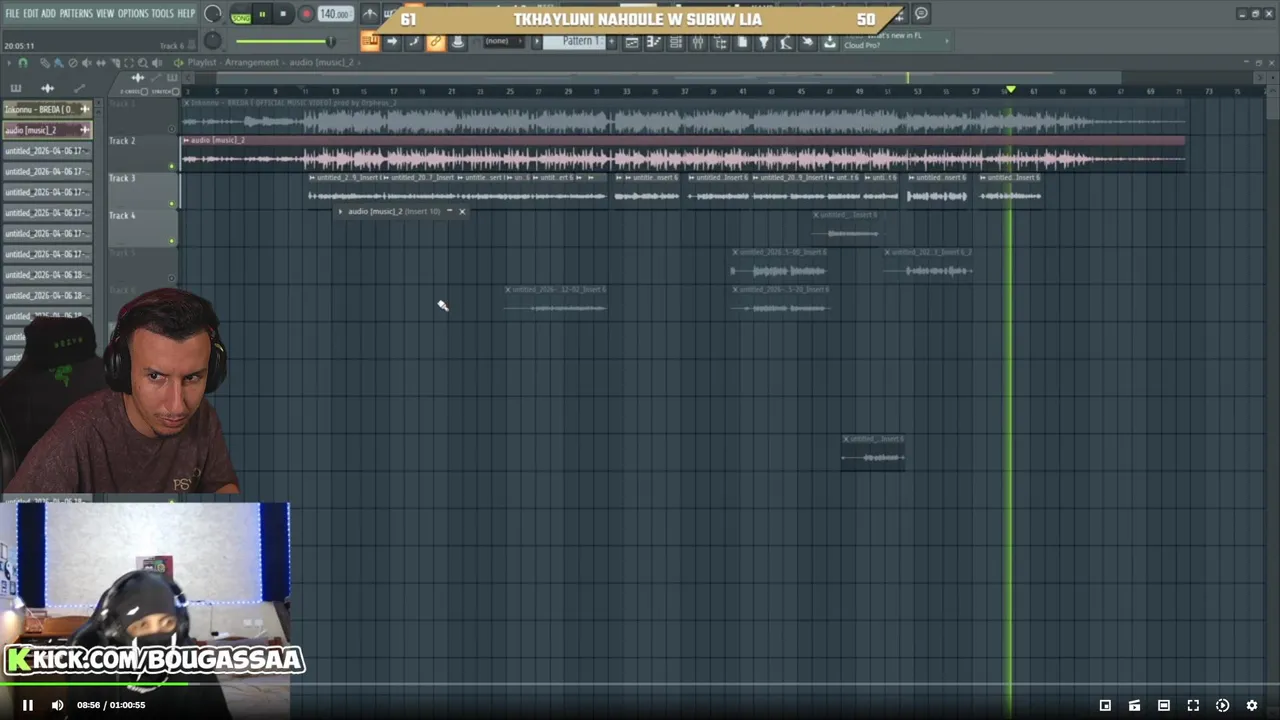Image resolution: width=1280 pixels, height=720 pixels.
Task: Open the playlist options arrow menu
Action: click(x=8, y=62)
